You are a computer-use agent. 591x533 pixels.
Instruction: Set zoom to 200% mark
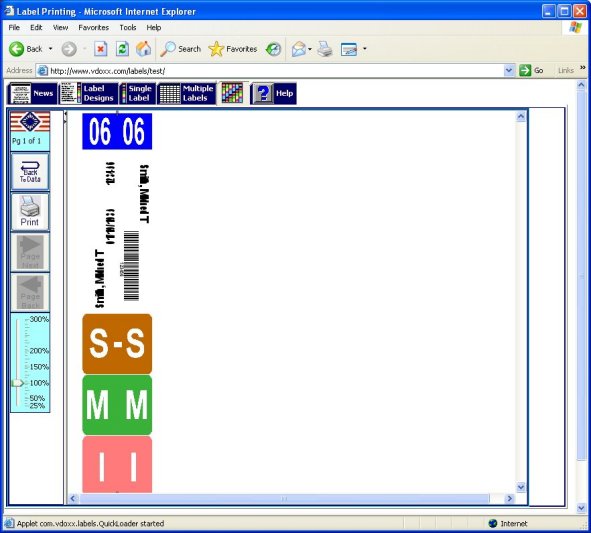coord(39,351)
